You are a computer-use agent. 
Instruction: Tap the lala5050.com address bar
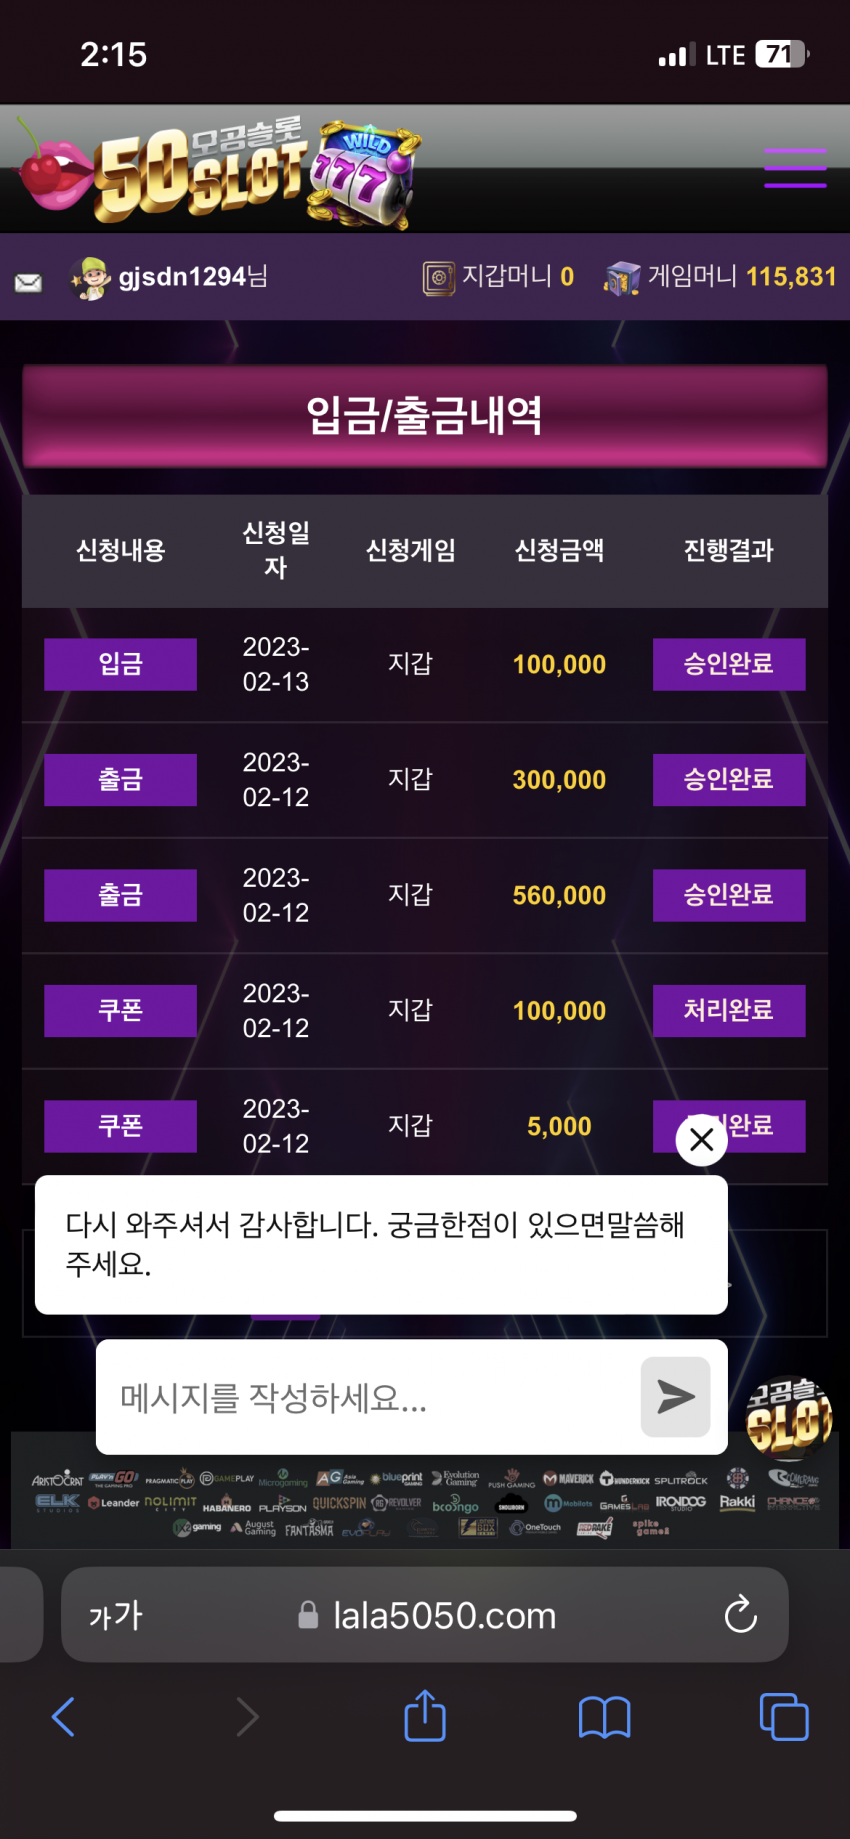[x=425, y=1615]
